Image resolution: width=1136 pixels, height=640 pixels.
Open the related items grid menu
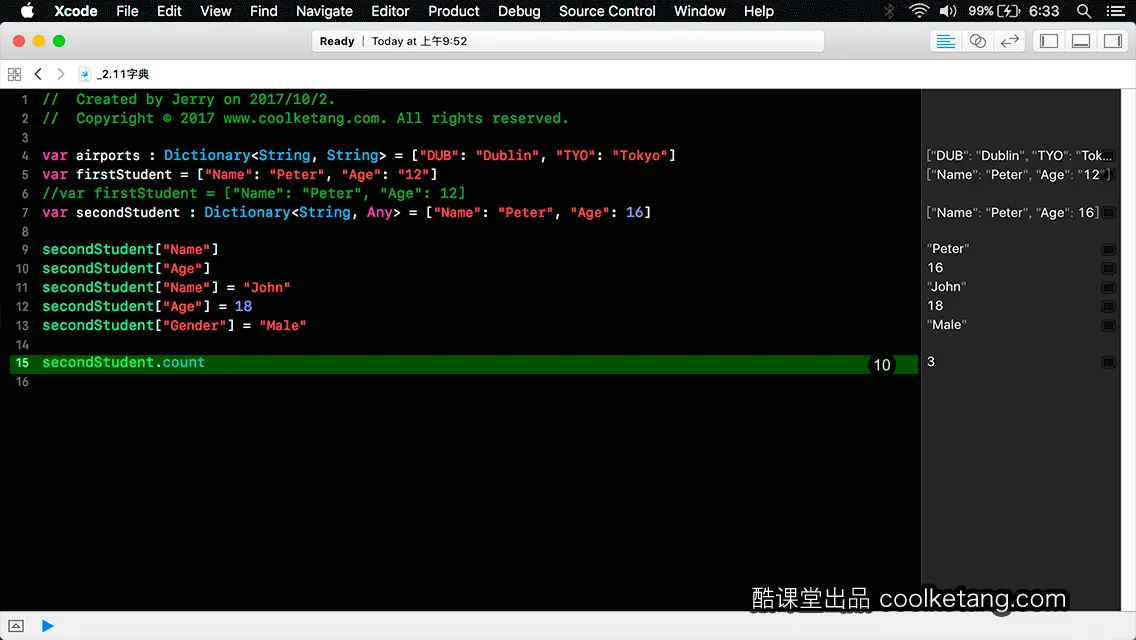14,74
